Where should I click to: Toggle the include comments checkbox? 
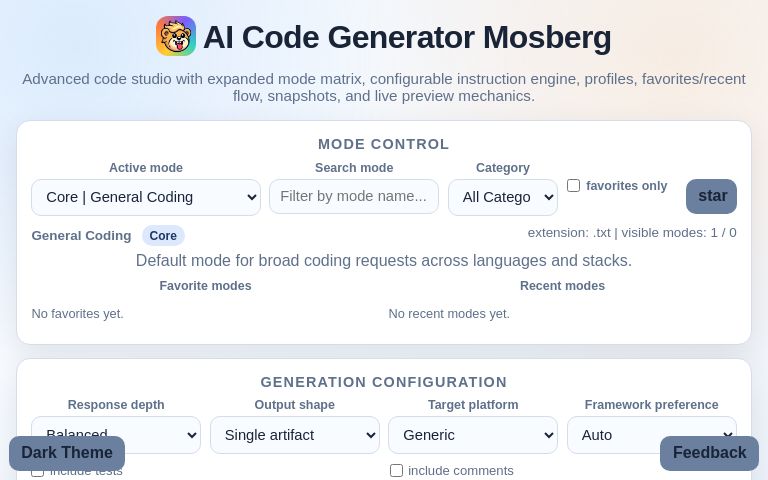pyautogui.click(x=396, y=471)
